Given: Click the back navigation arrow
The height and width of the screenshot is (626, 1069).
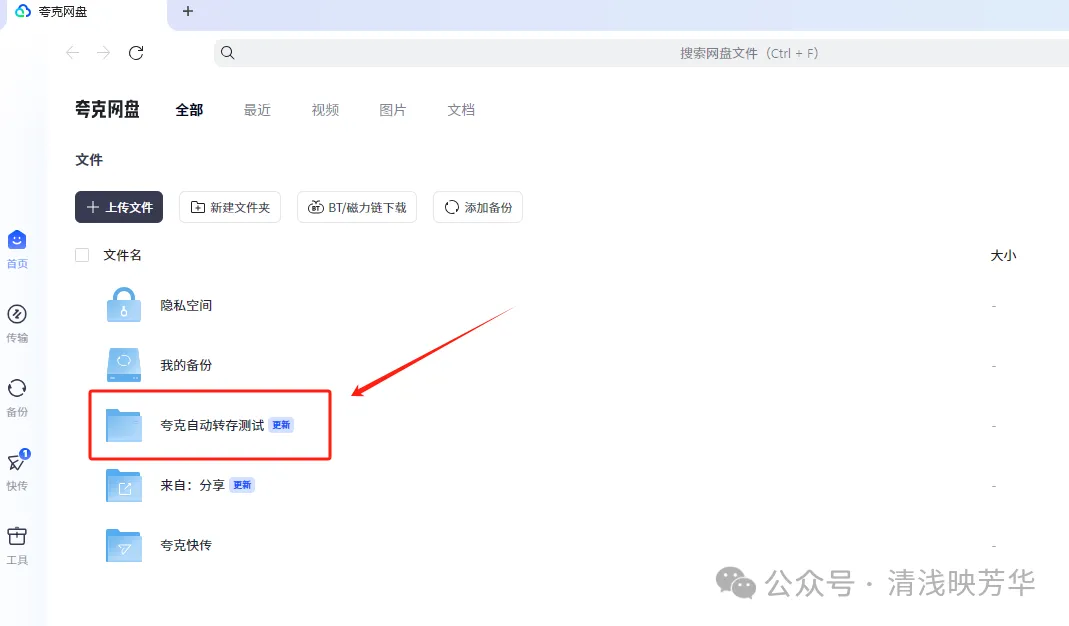Looking at the screenshot, I should tap(73, 53).
